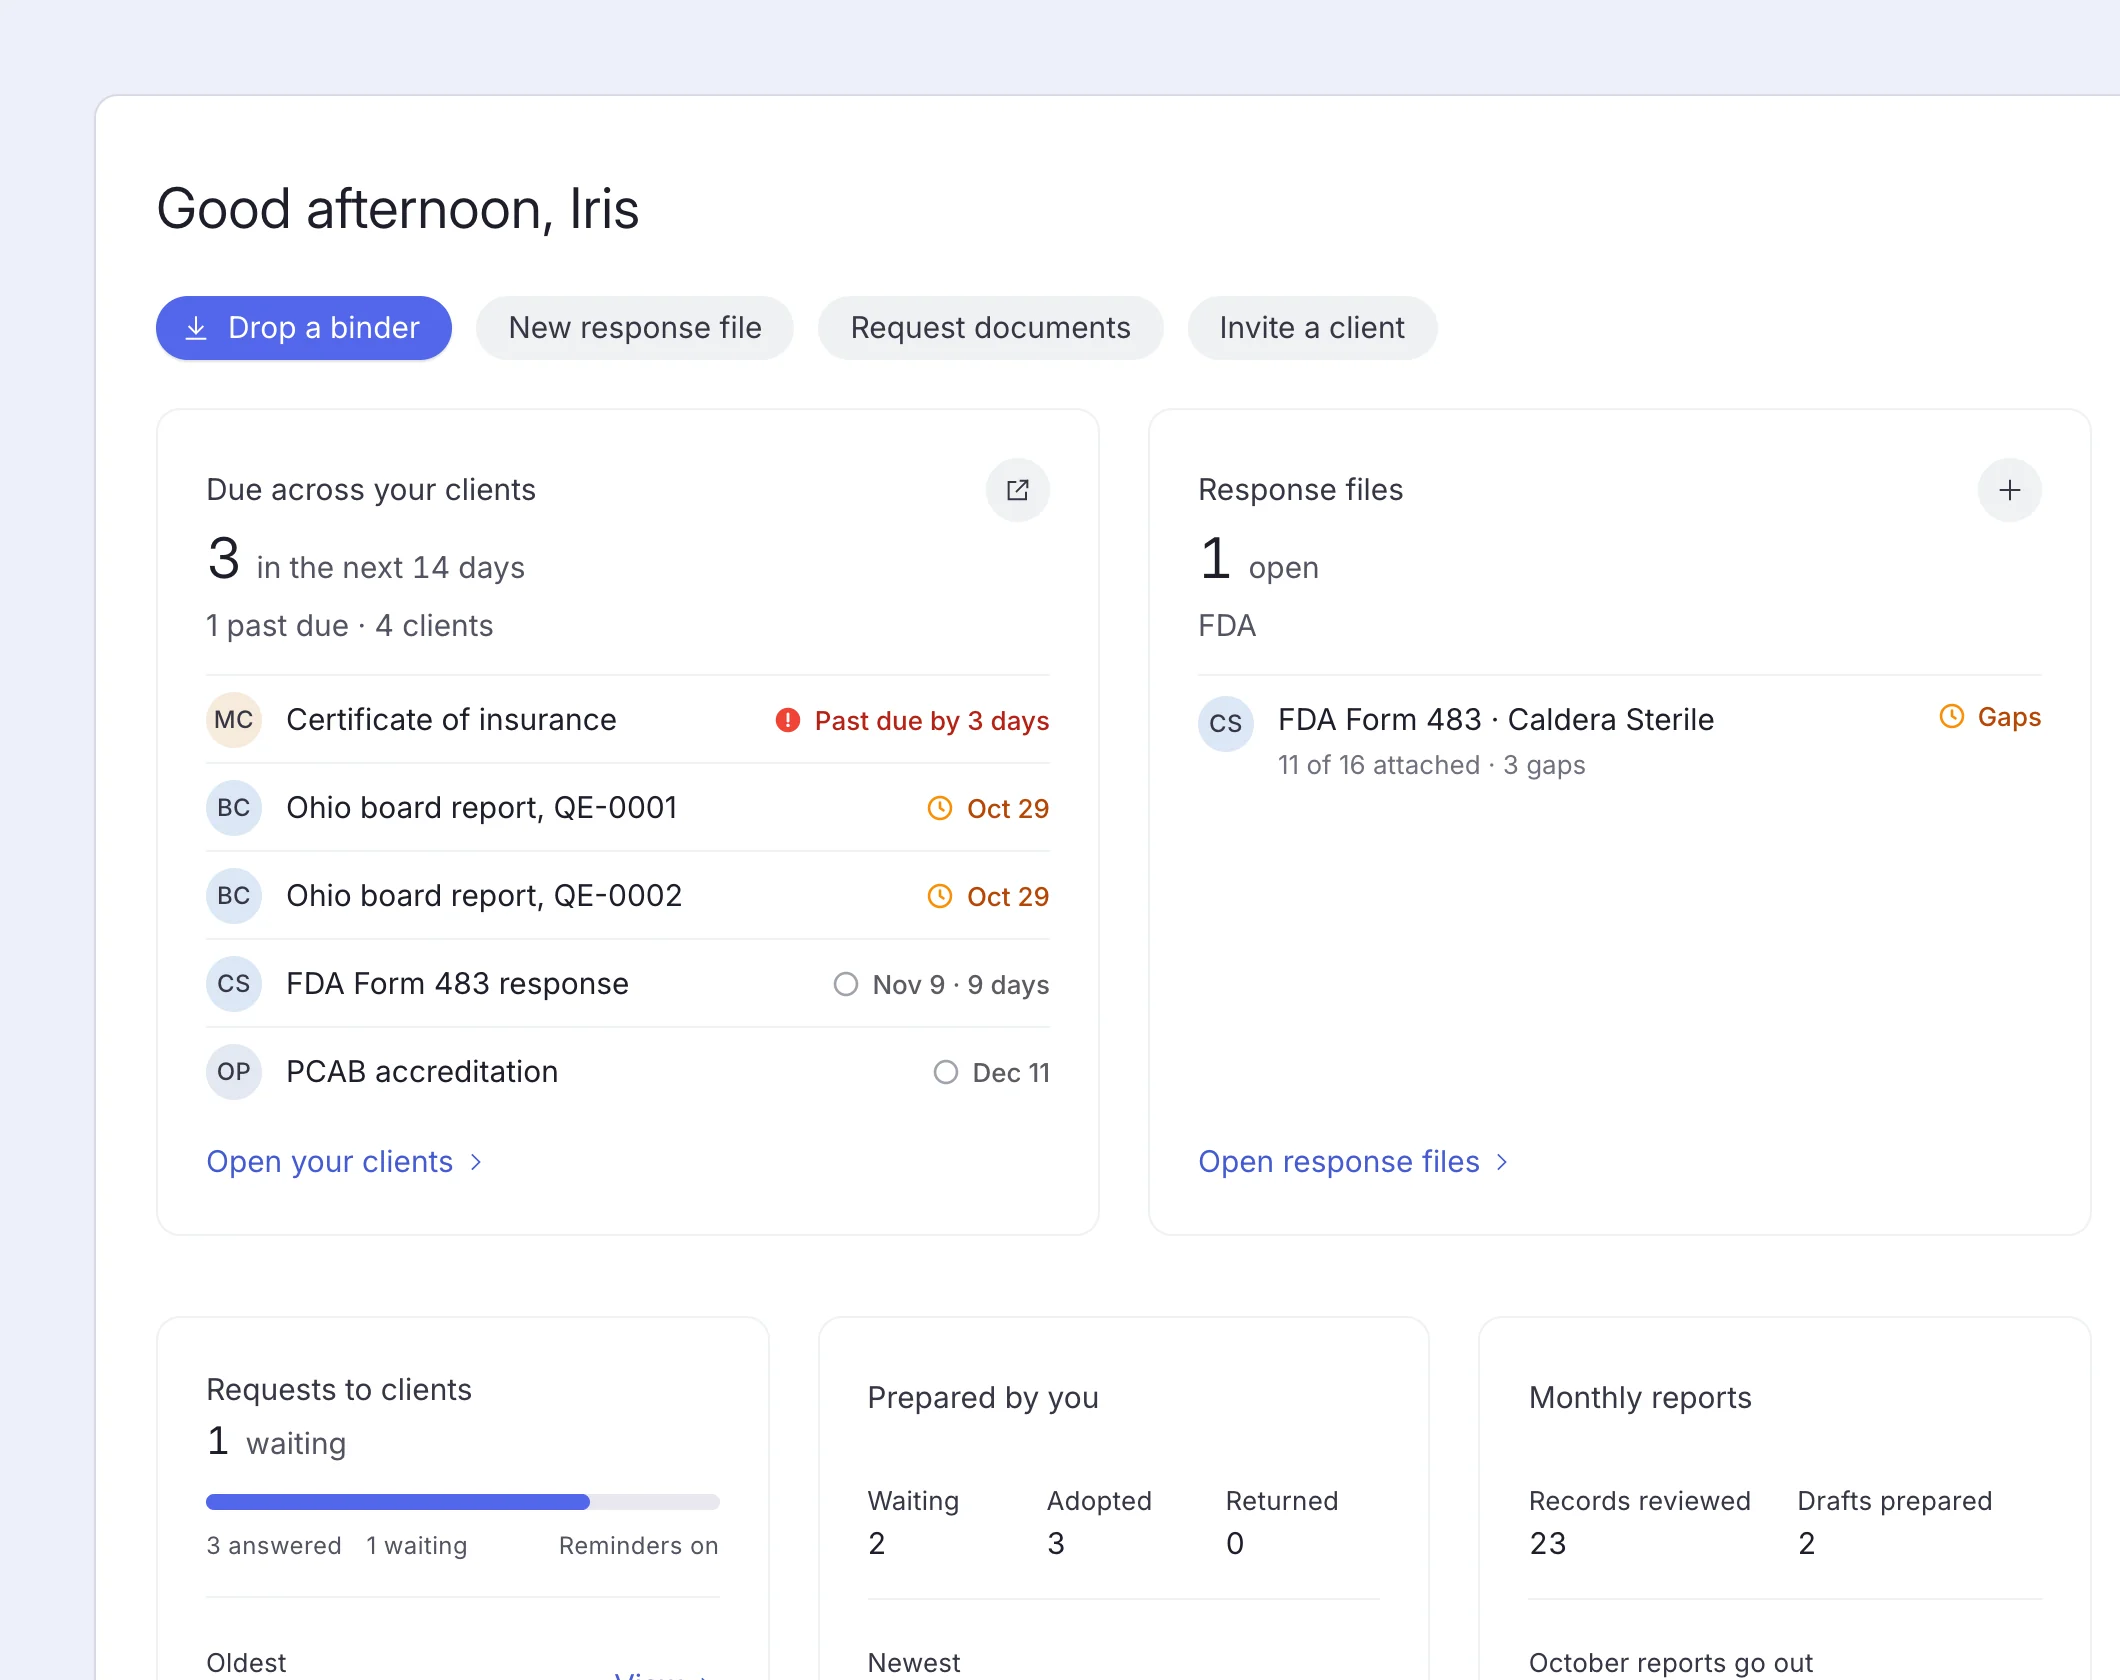Screen dimensions: 2120x1680
Task: Open Due across your clients external-link icon
Action: 1018,490
